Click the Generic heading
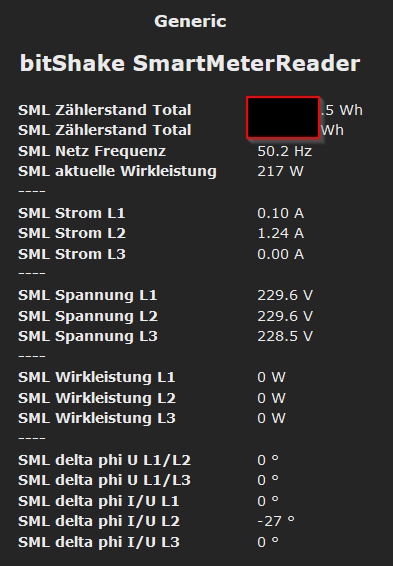 click(190, 21)
